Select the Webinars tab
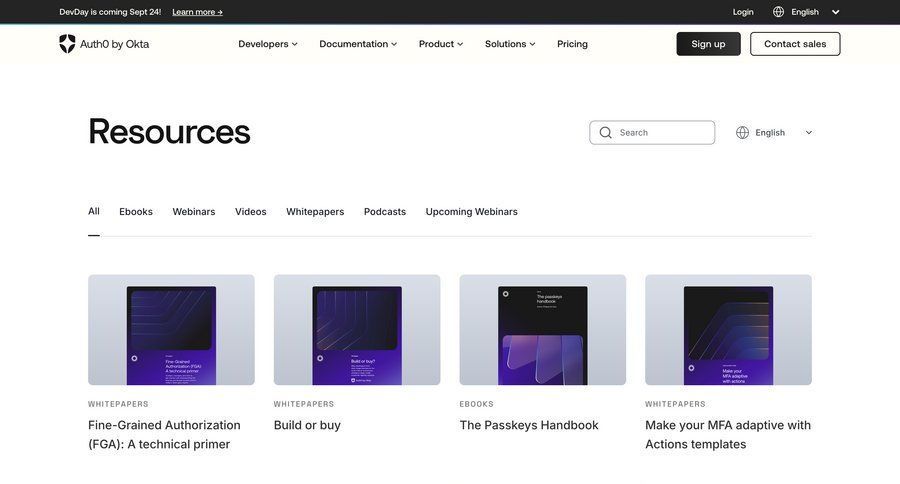 (193, 212)
